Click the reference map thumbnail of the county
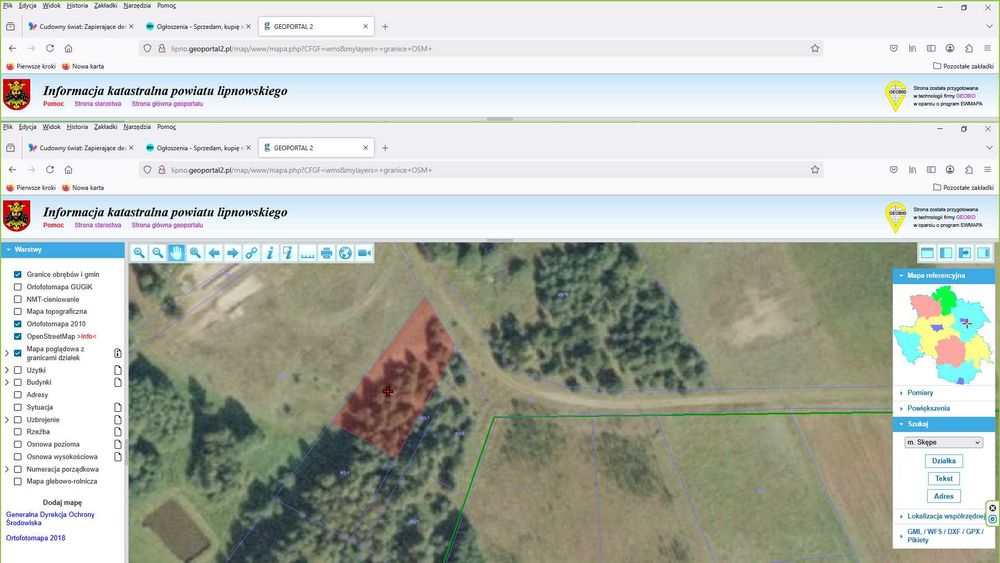Screen dimensions: 1000x563 click(943, 335)
